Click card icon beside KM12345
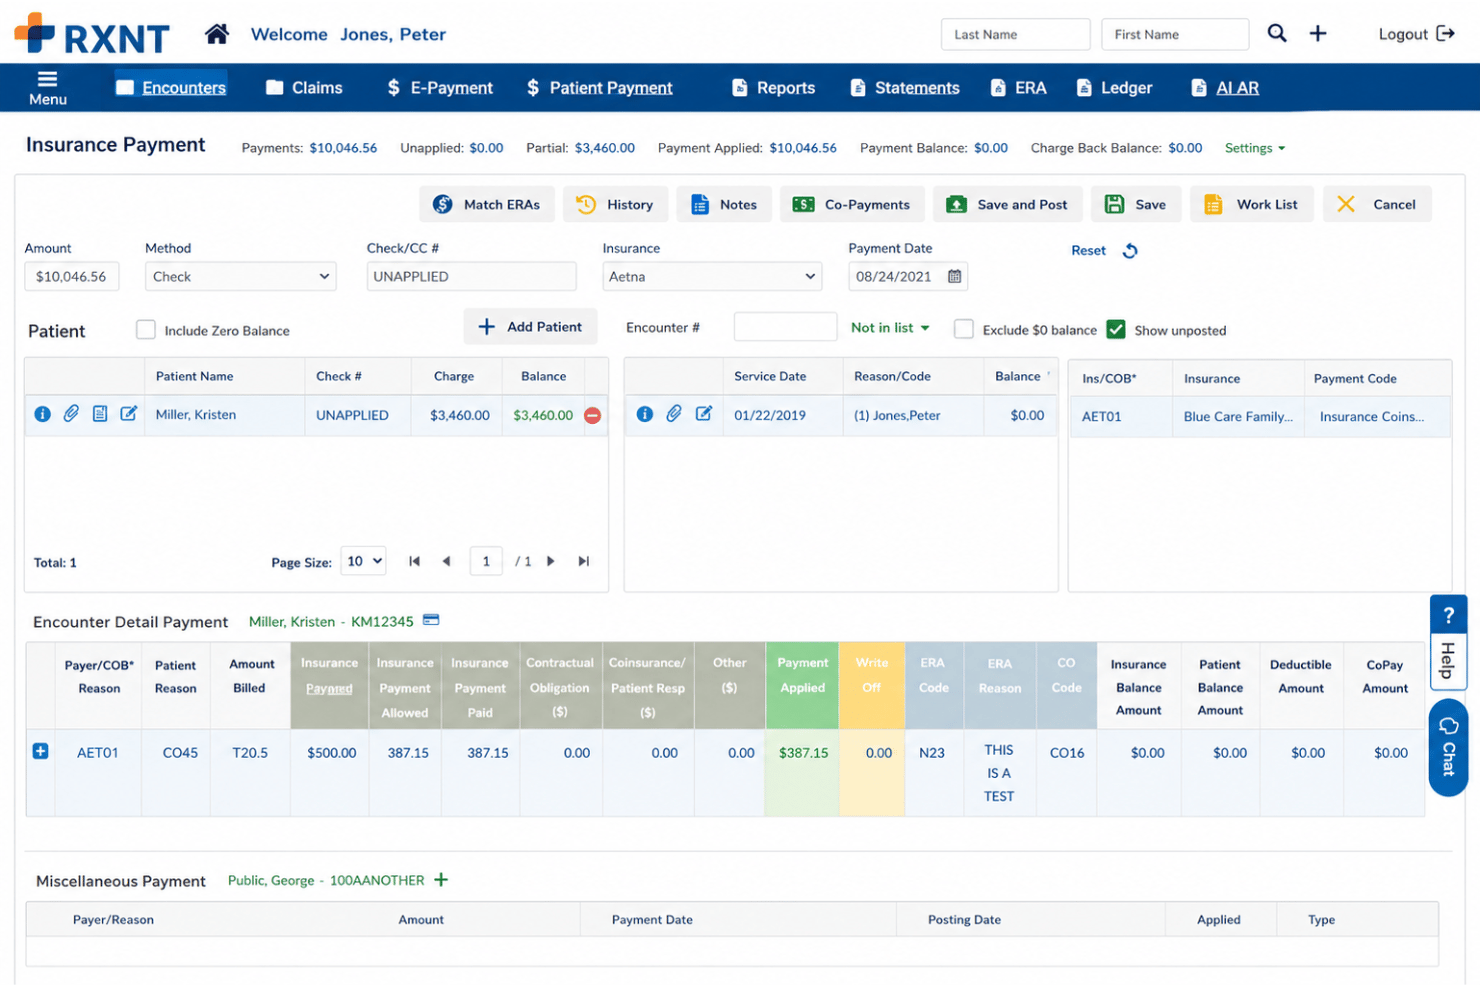This screenshot has height=987, width=1480. 431,620
